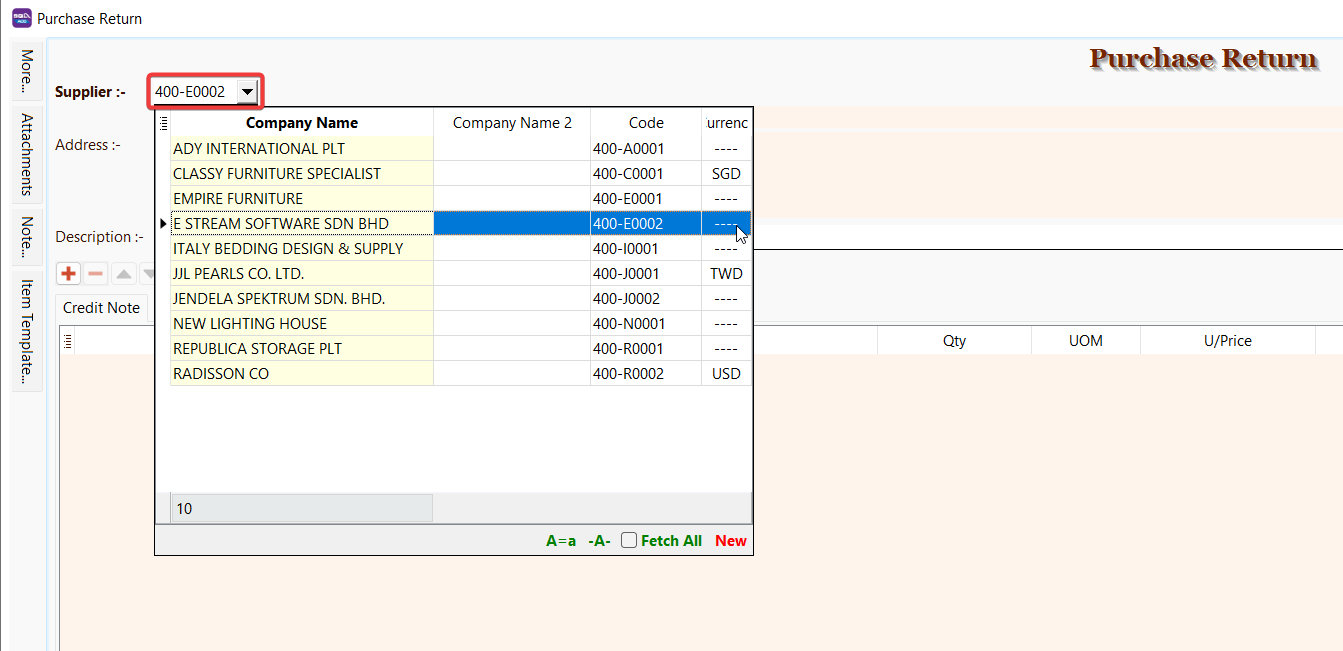Toggle the -A- partial match option
The width and height of the screenshot is (1343, 651).
coord(599,541)
